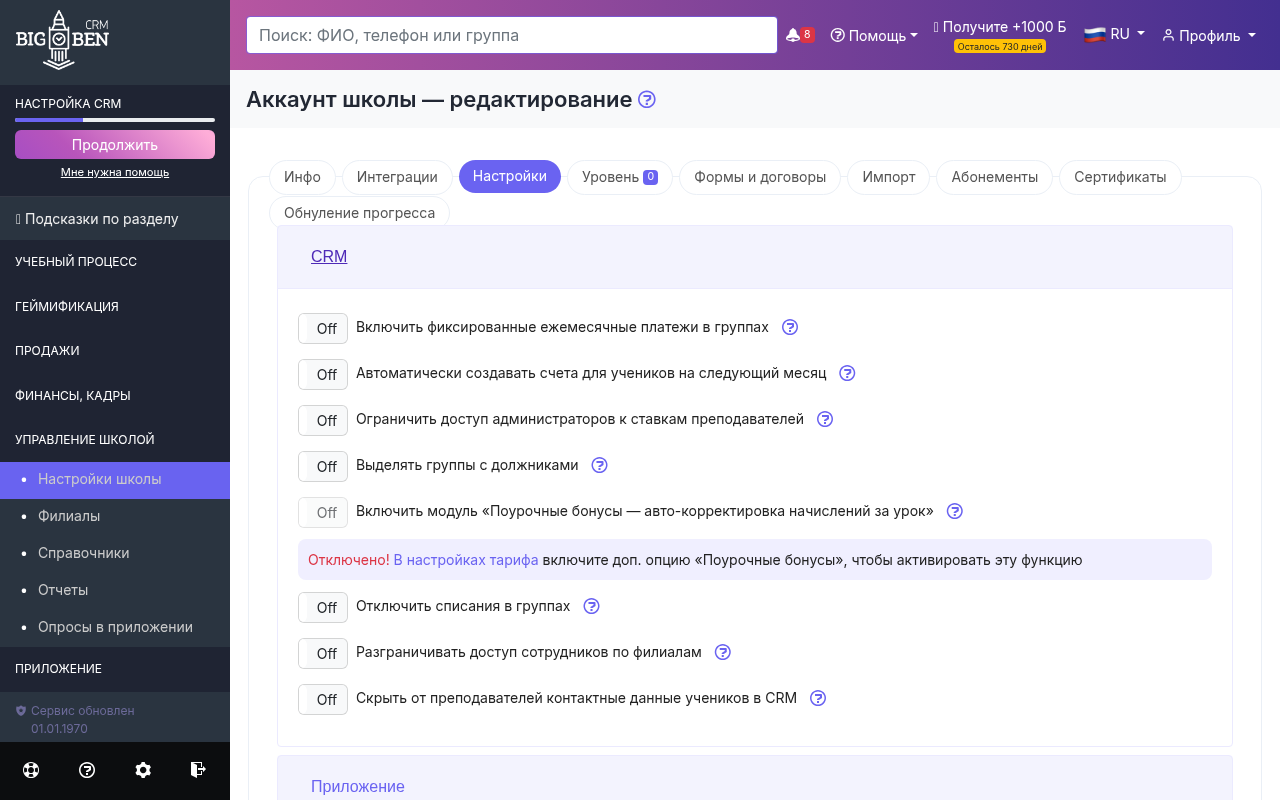
Task: Open the question mark help icon in bottom sidebar
Action: point(87,770)
